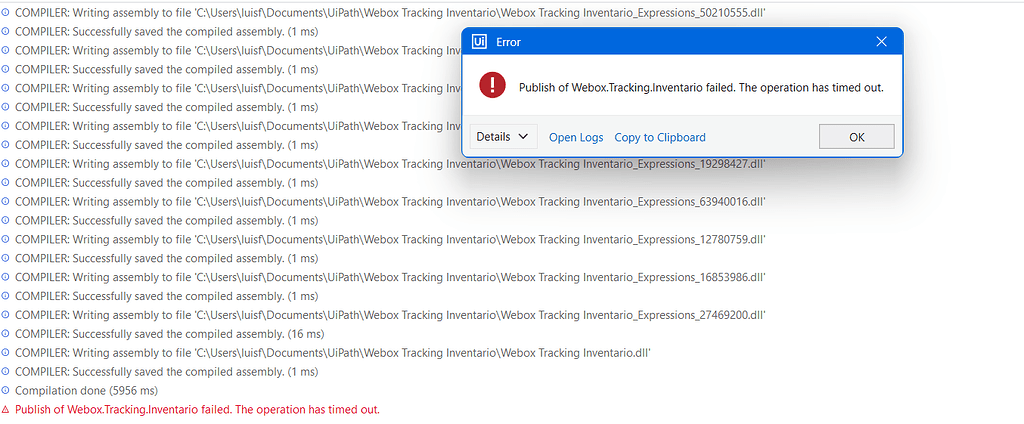Click the red warning triangle beside publish failed entry

(5, 410)
